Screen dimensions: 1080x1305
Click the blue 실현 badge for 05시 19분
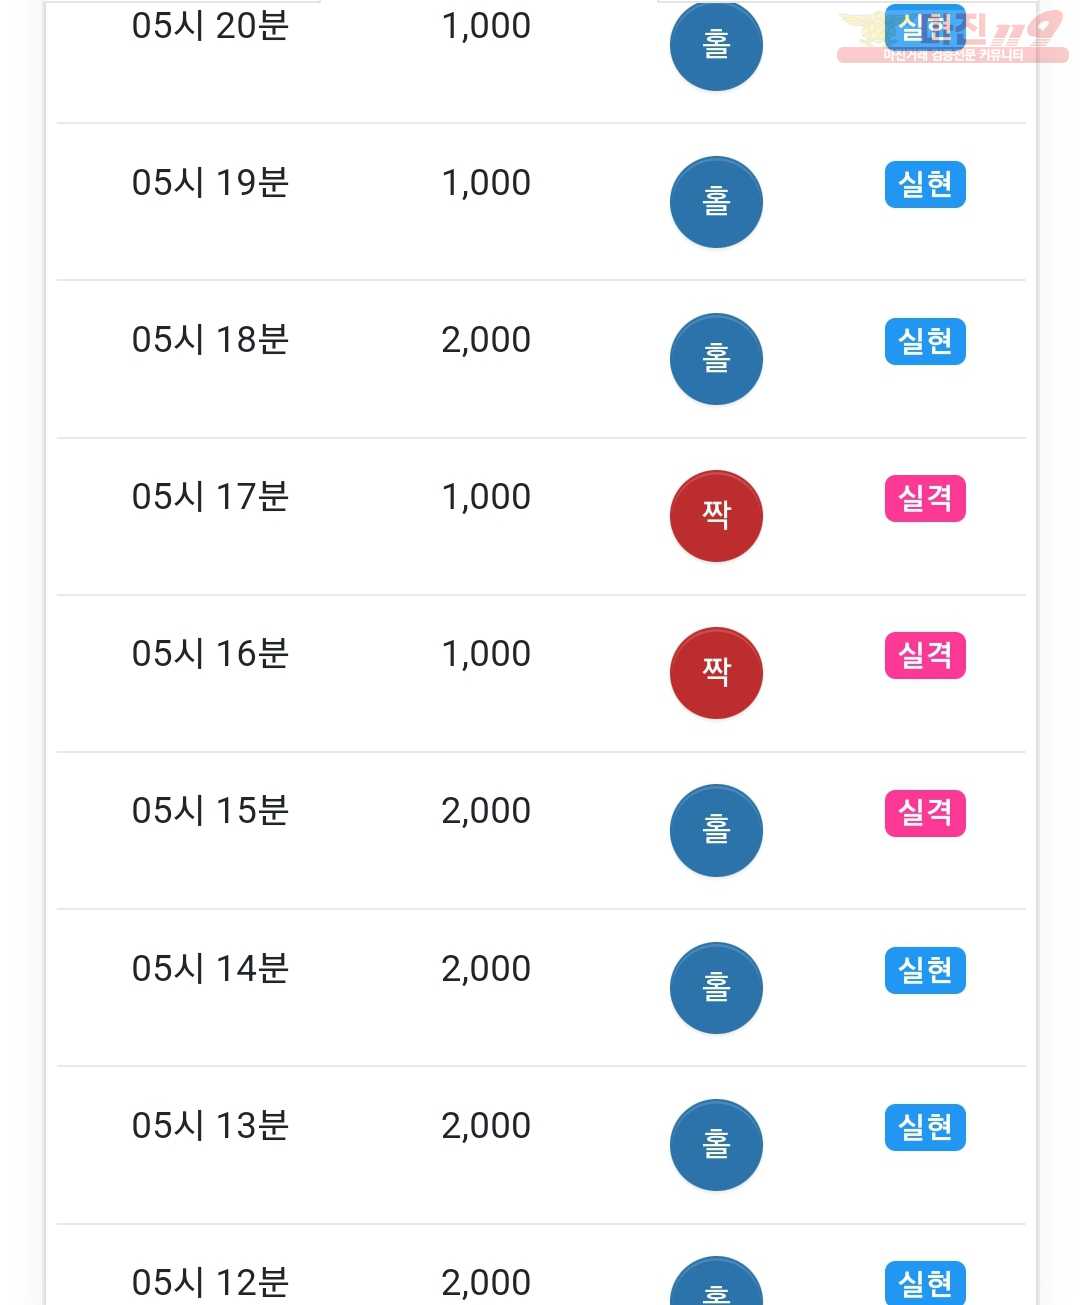coord(925,184)
